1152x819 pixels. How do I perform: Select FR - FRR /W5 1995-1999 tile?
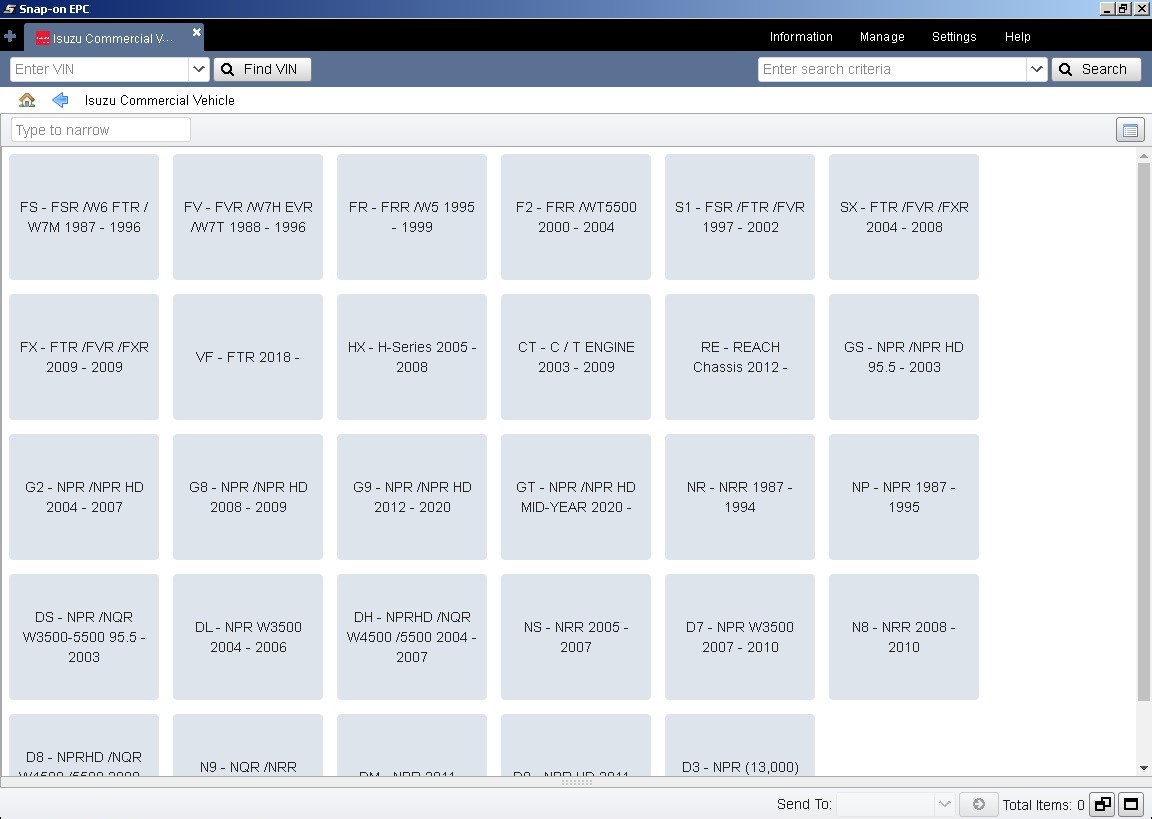tap(411, 217)
